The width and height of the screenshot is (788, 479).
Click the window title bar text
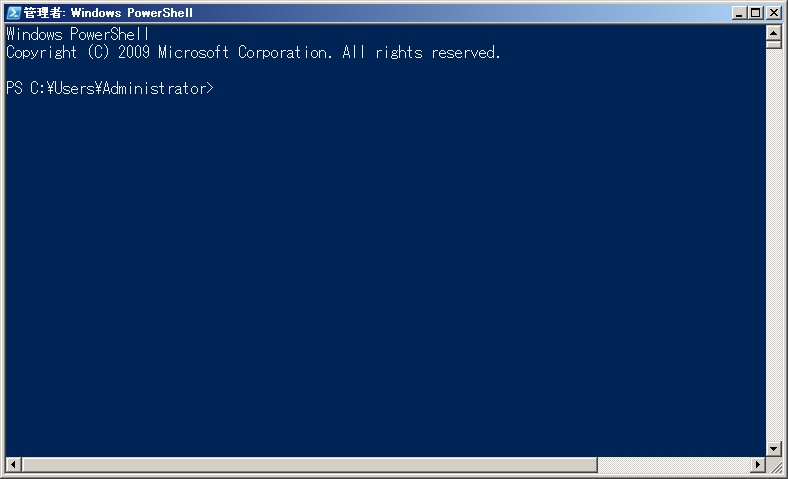tap(108, 13)
